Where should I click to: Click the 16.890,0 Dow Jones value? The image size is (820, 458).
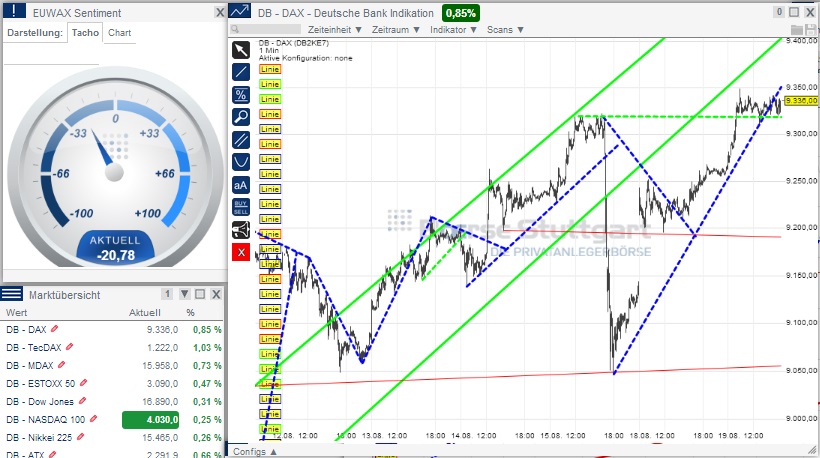tap(160, 402)
